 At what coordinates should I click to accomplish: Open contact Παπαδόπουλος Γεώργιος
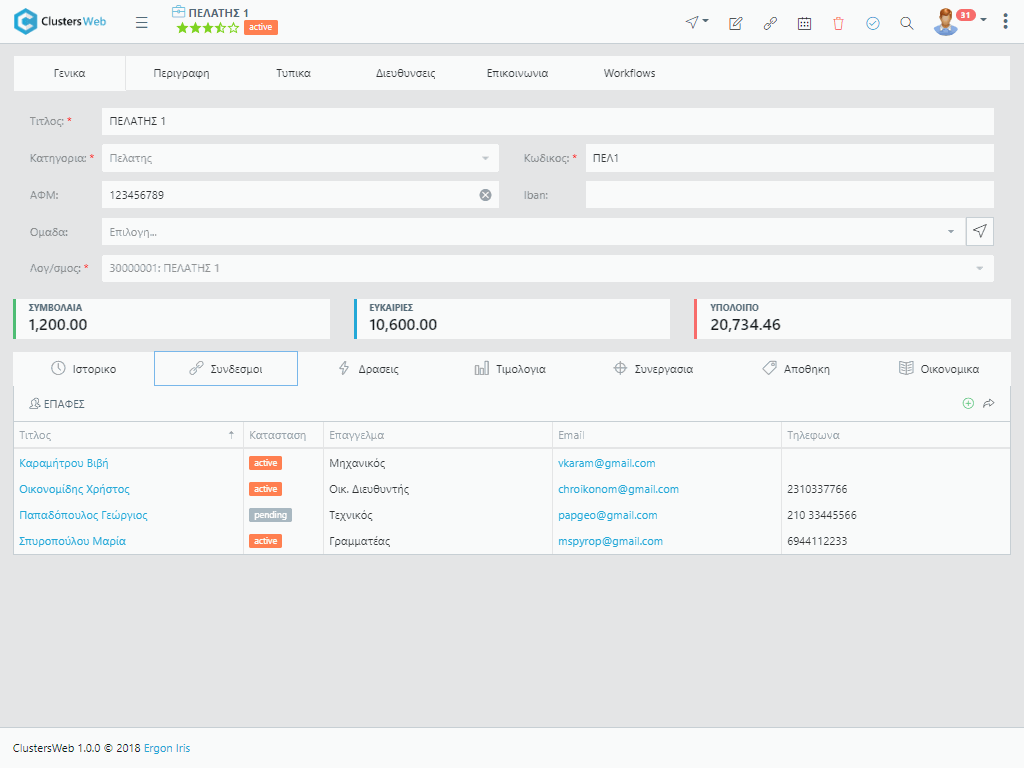pos(83,515)
